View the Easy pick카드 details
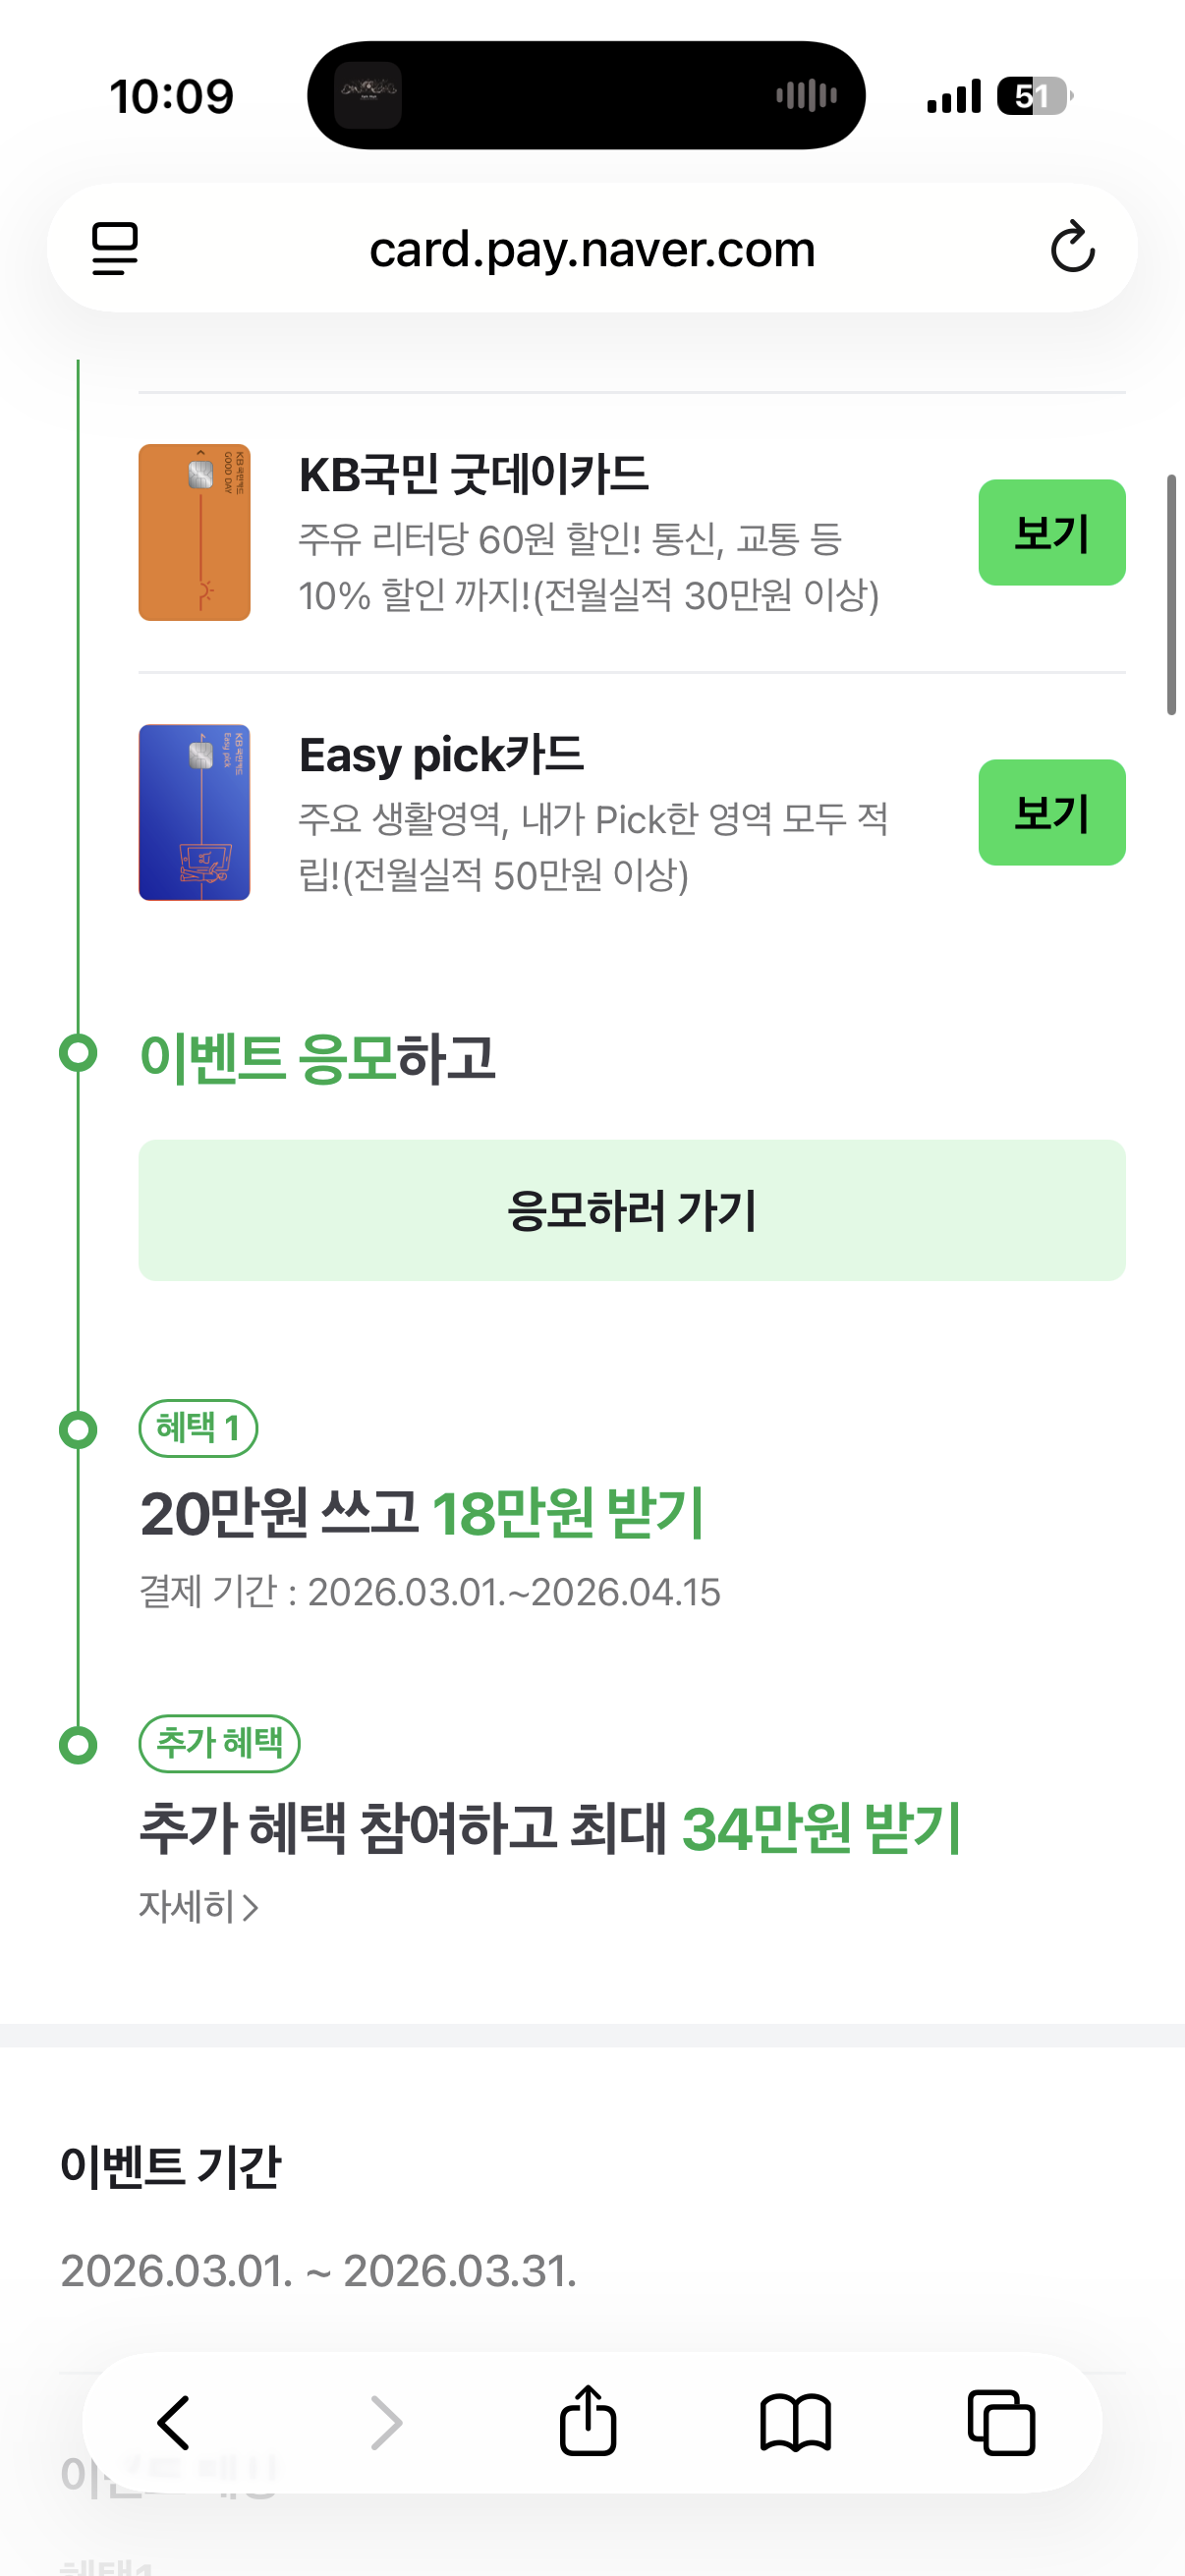Screen dimensions: 1185x2576 [x=1051, y=812]
